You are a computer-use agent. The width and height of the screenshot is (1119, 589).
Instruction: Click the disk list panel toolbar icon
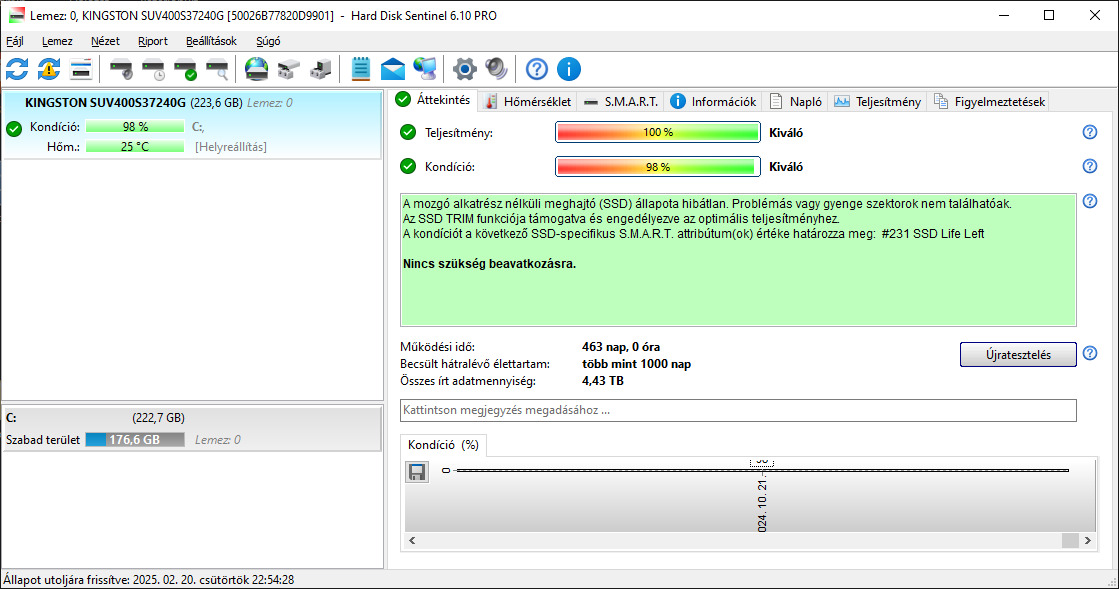coord(81,69)
